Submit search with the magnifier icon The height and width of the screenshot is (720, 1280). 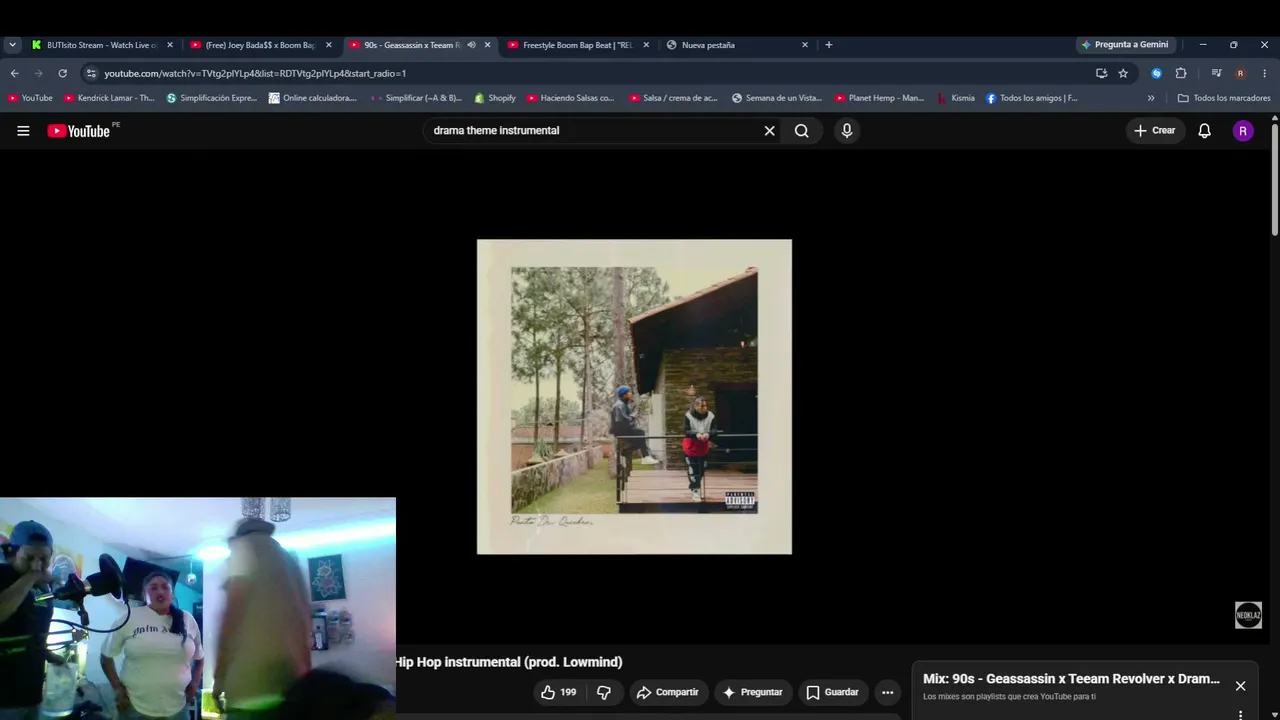point(801,131)
